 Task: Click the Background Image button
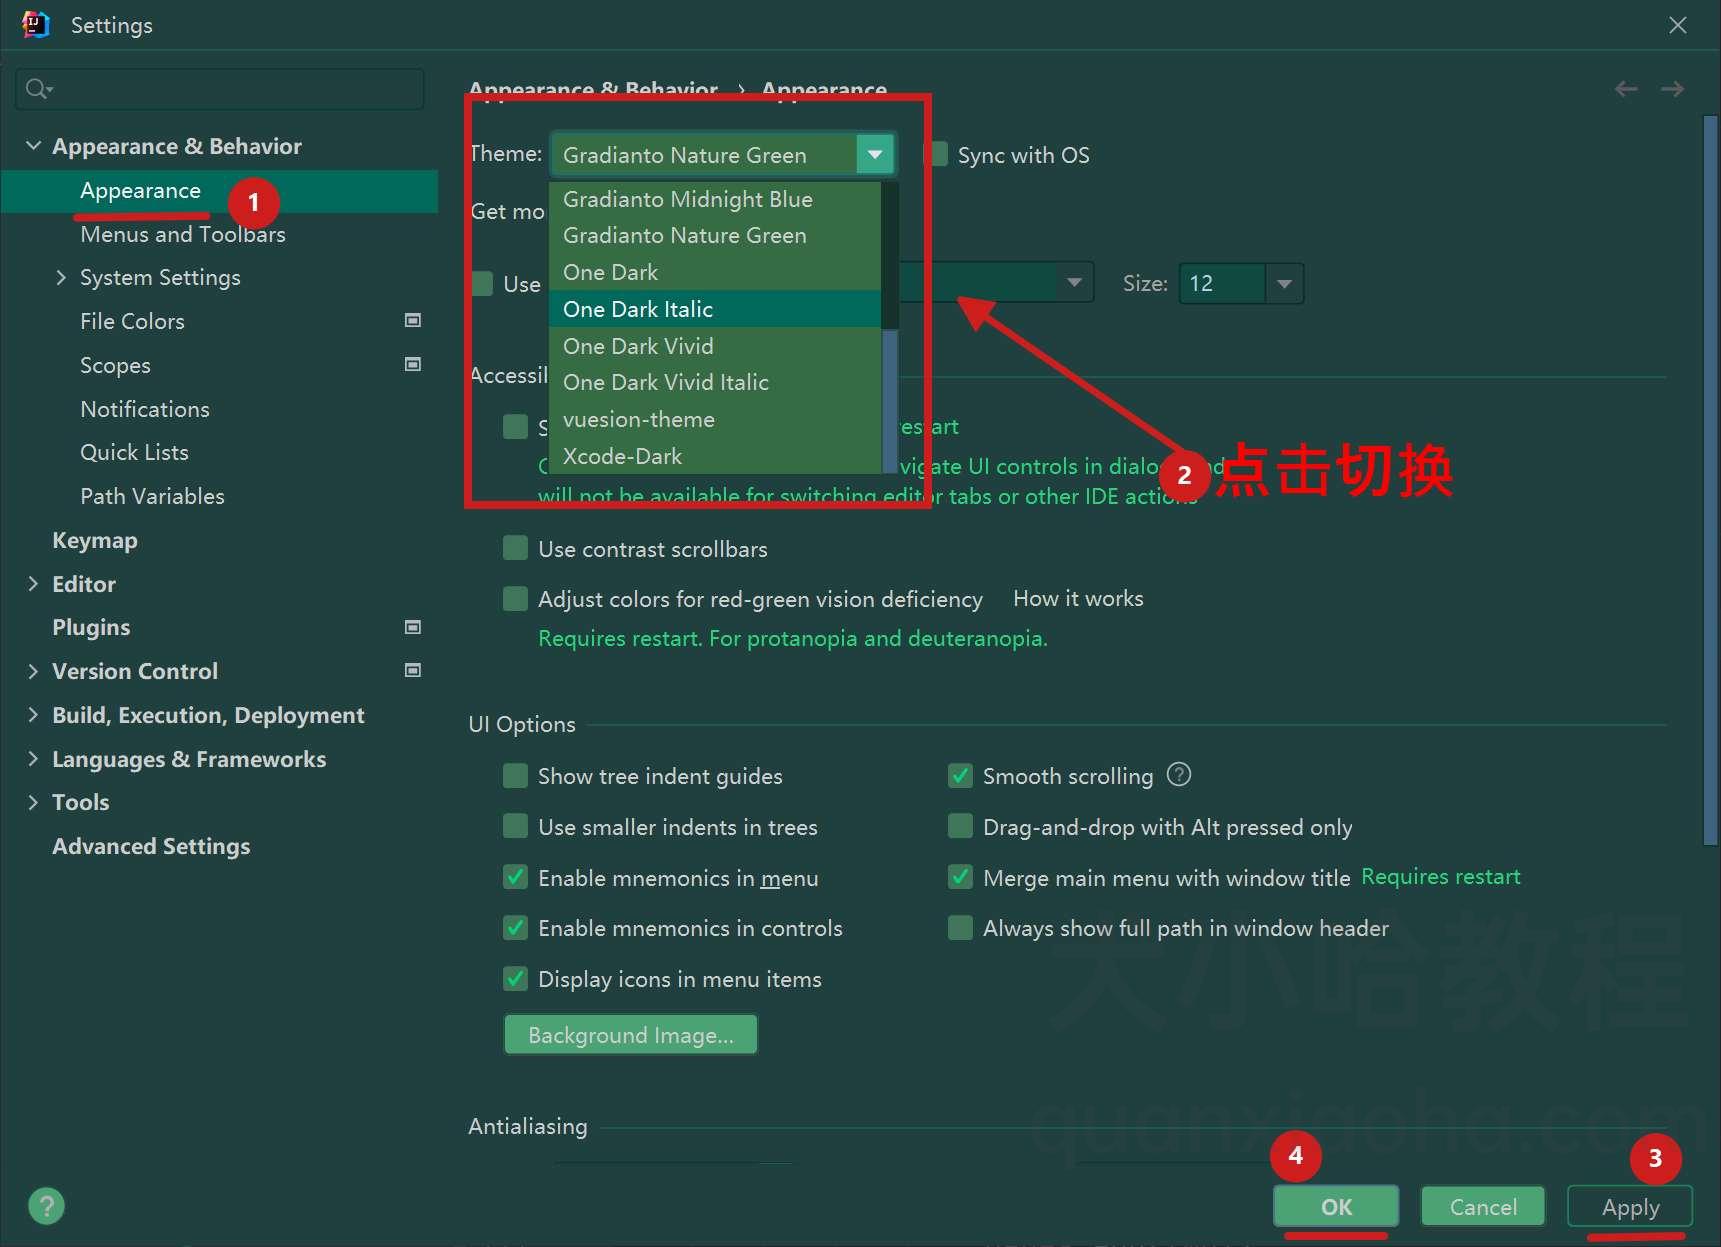click(631, 1035)
